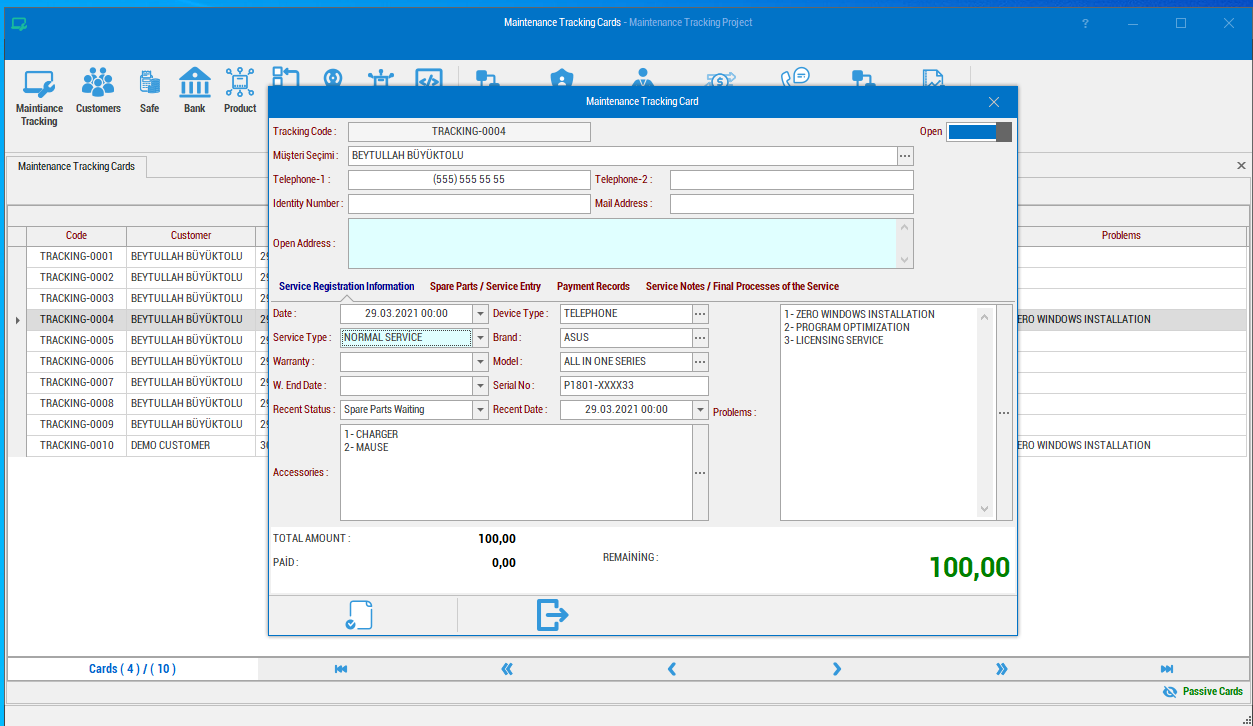Click the exit door icon in dialog

coord(552,615)
